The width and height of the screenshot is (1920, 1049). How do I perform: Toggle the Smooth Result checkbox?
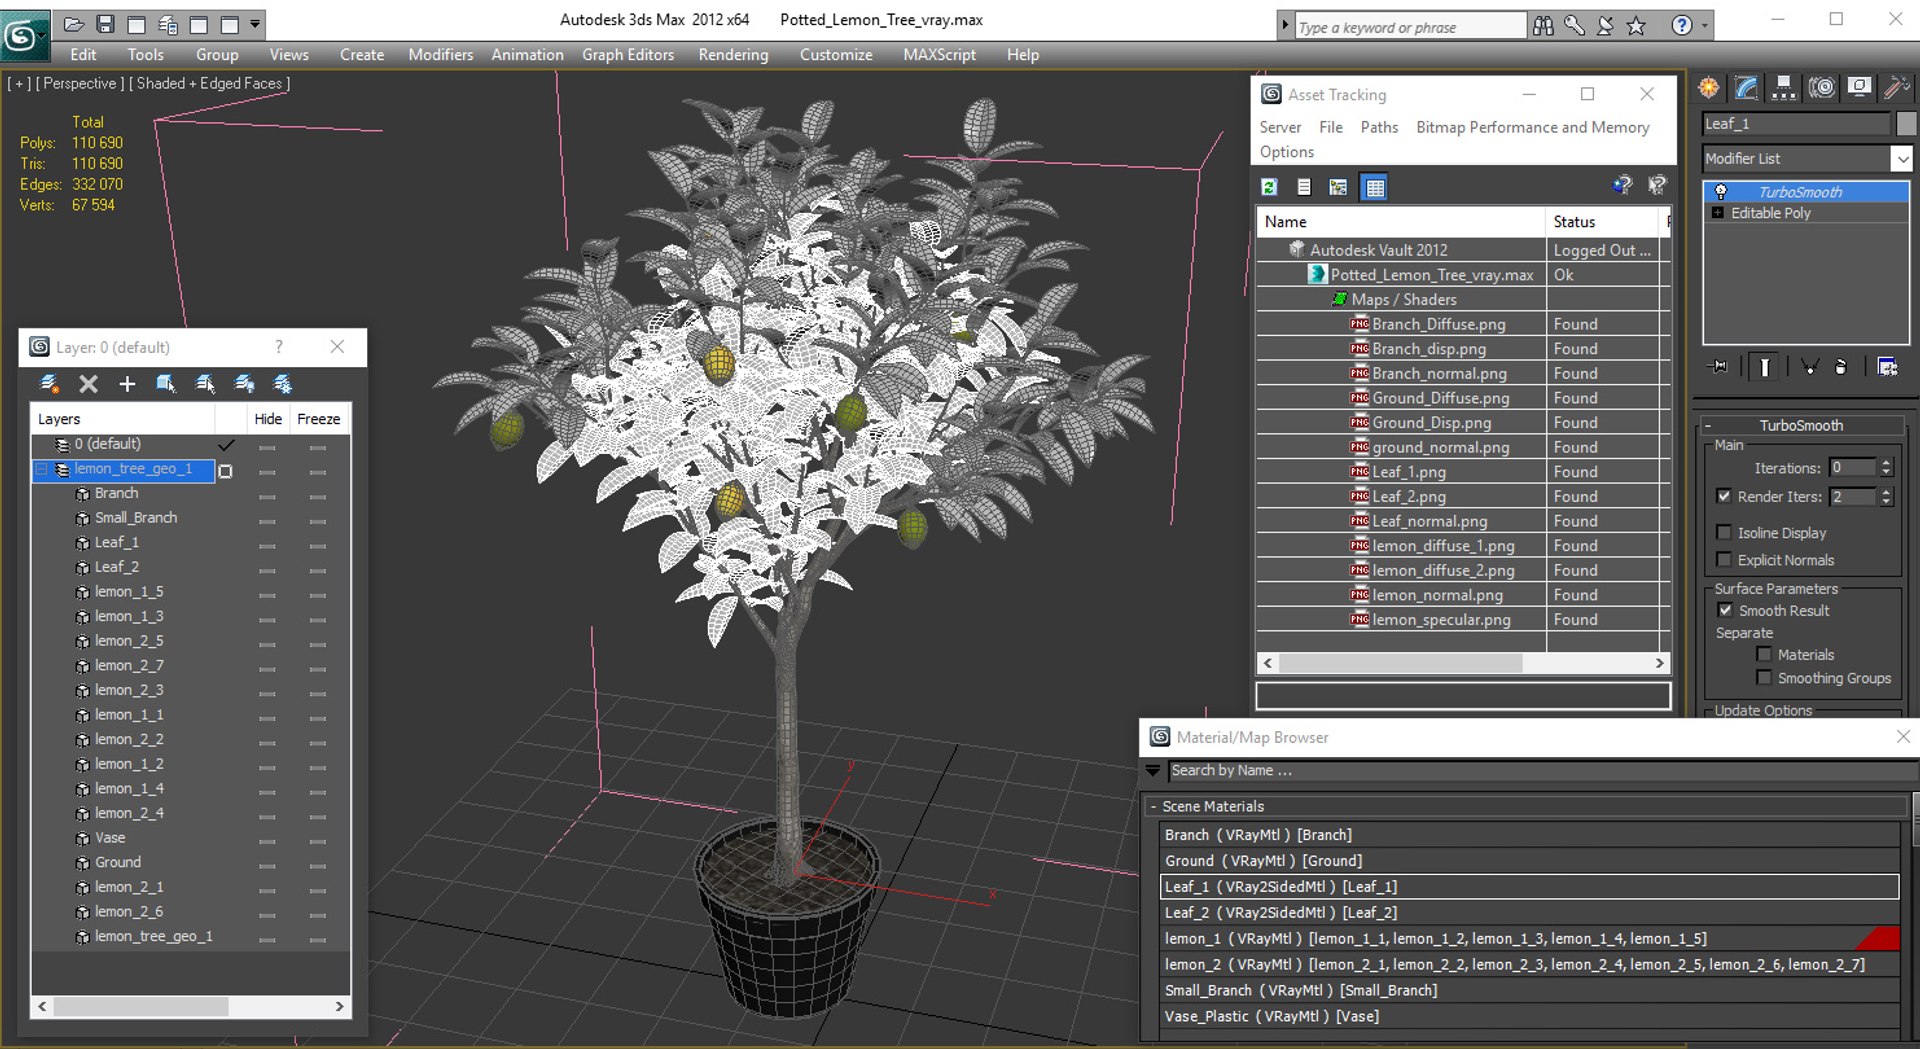(1725, 610)
